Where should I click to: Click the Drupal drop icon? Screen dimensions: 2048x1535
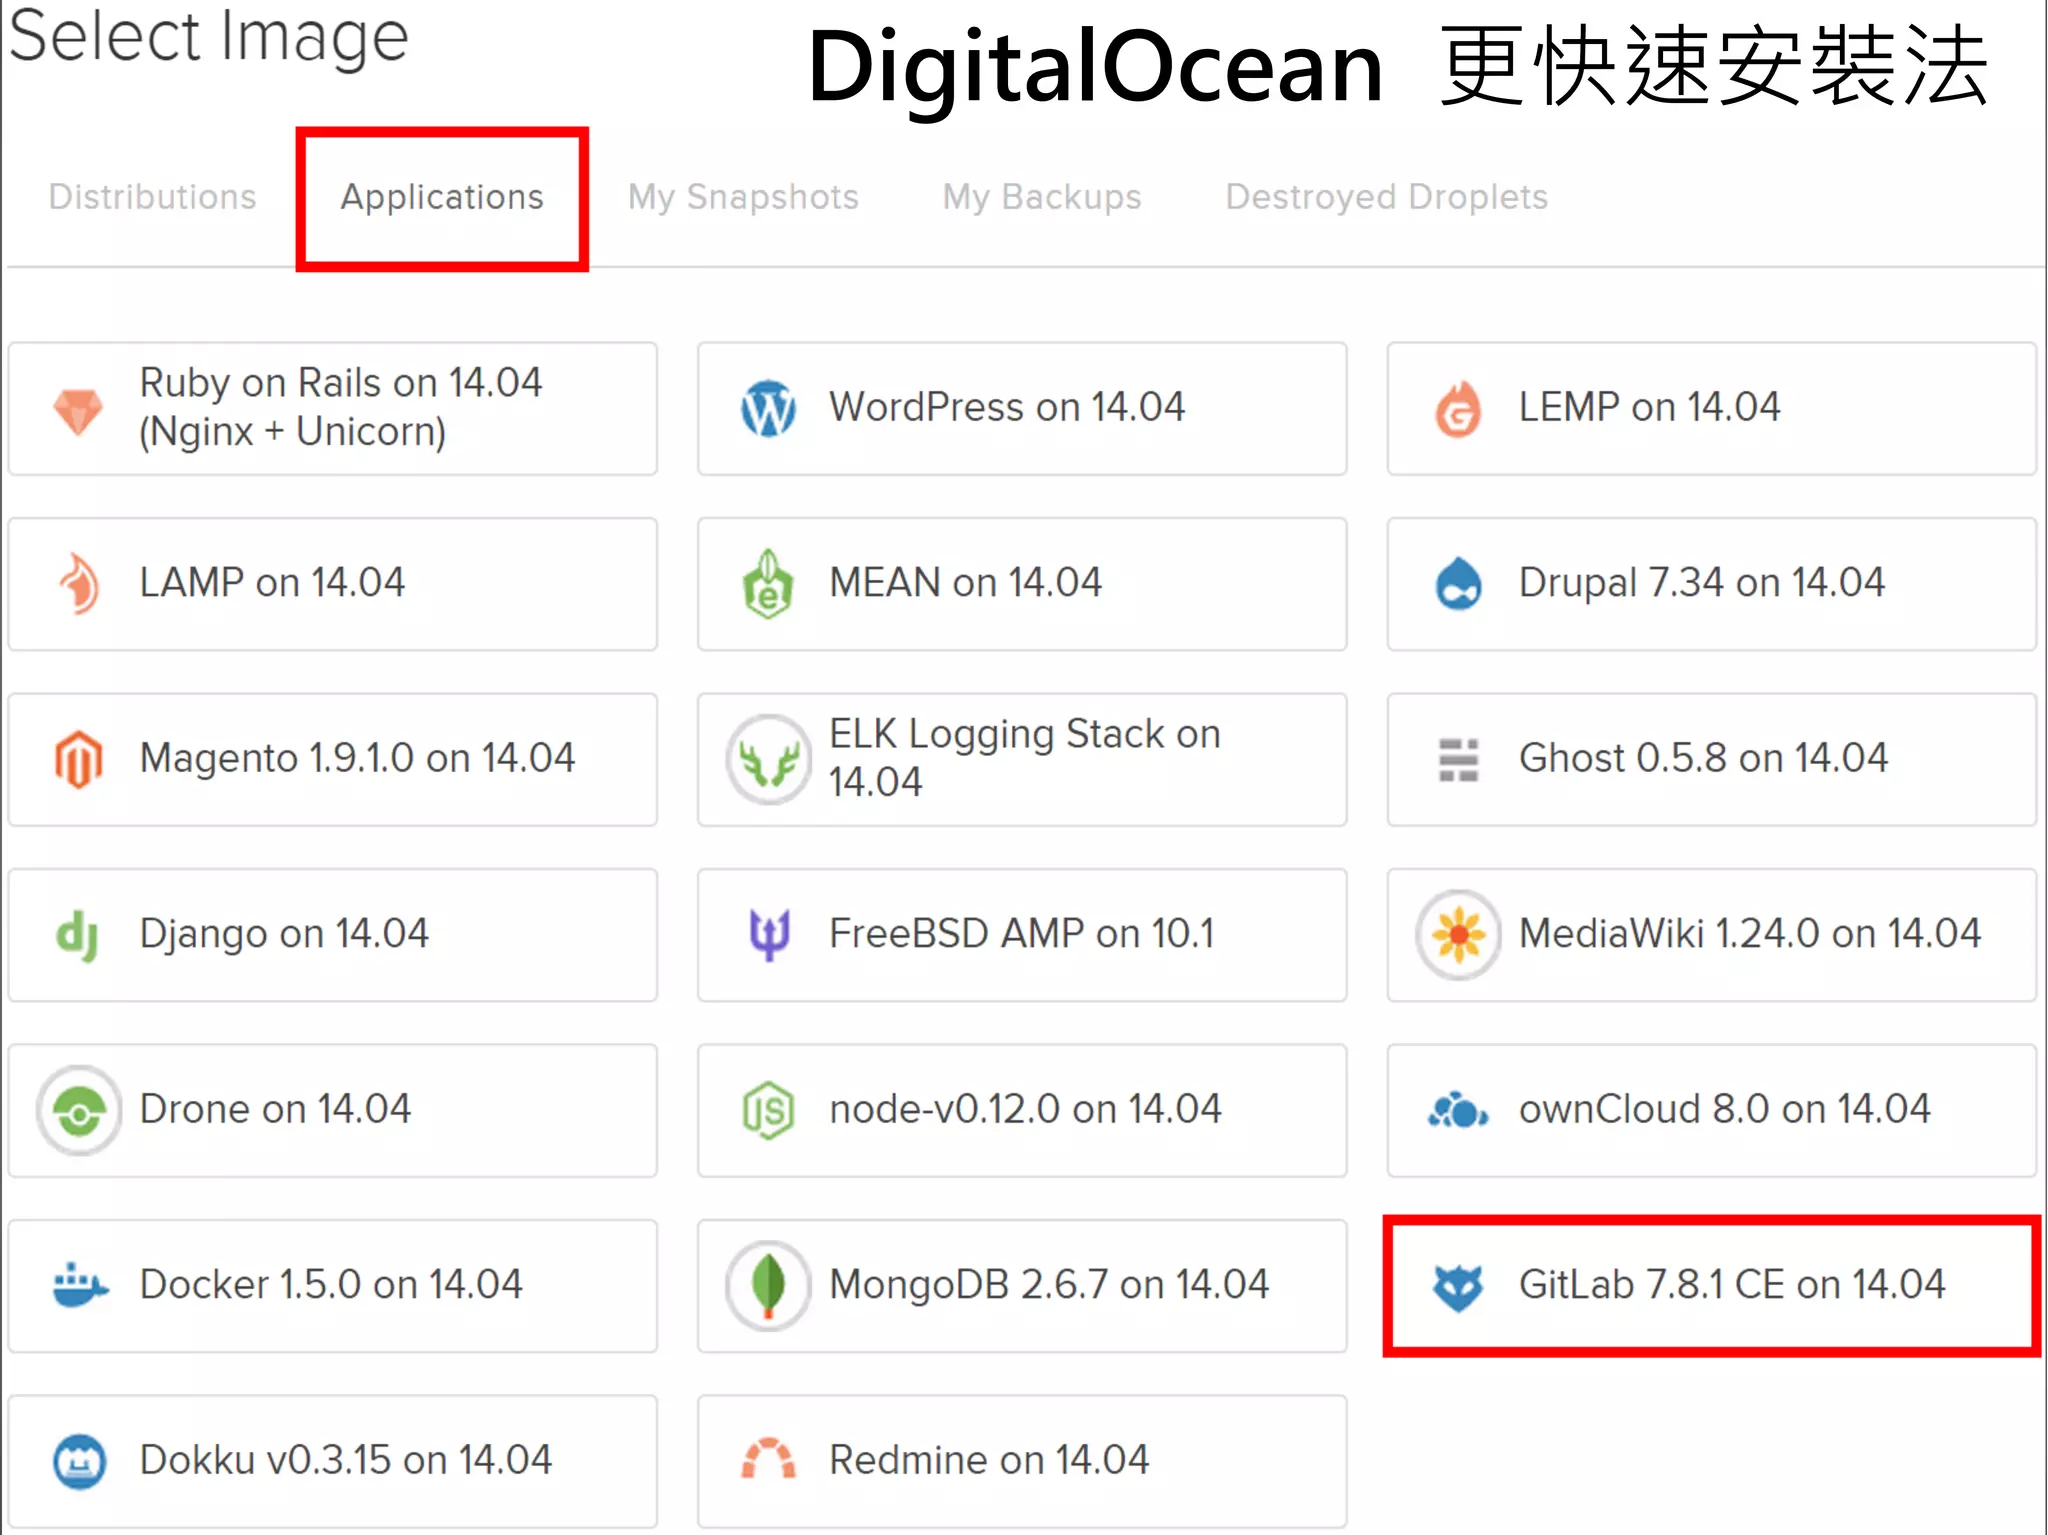(1458, 583)
